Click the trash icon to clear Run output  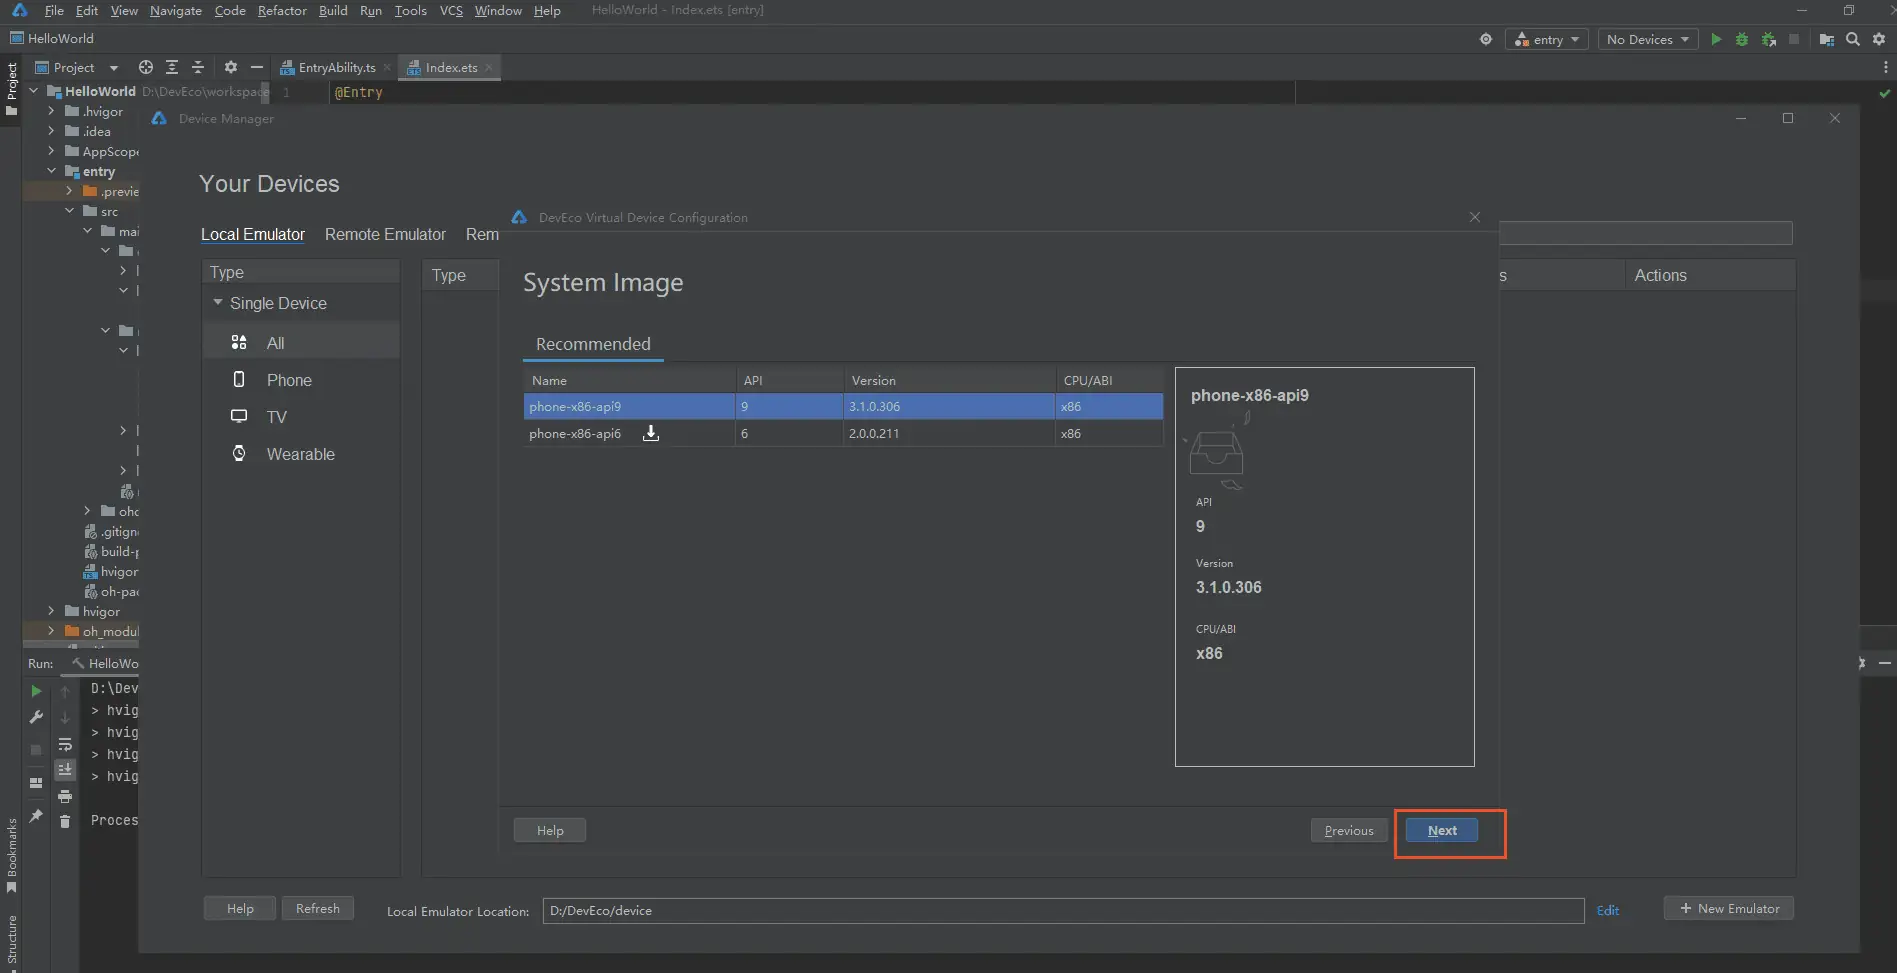click(65, 821)
